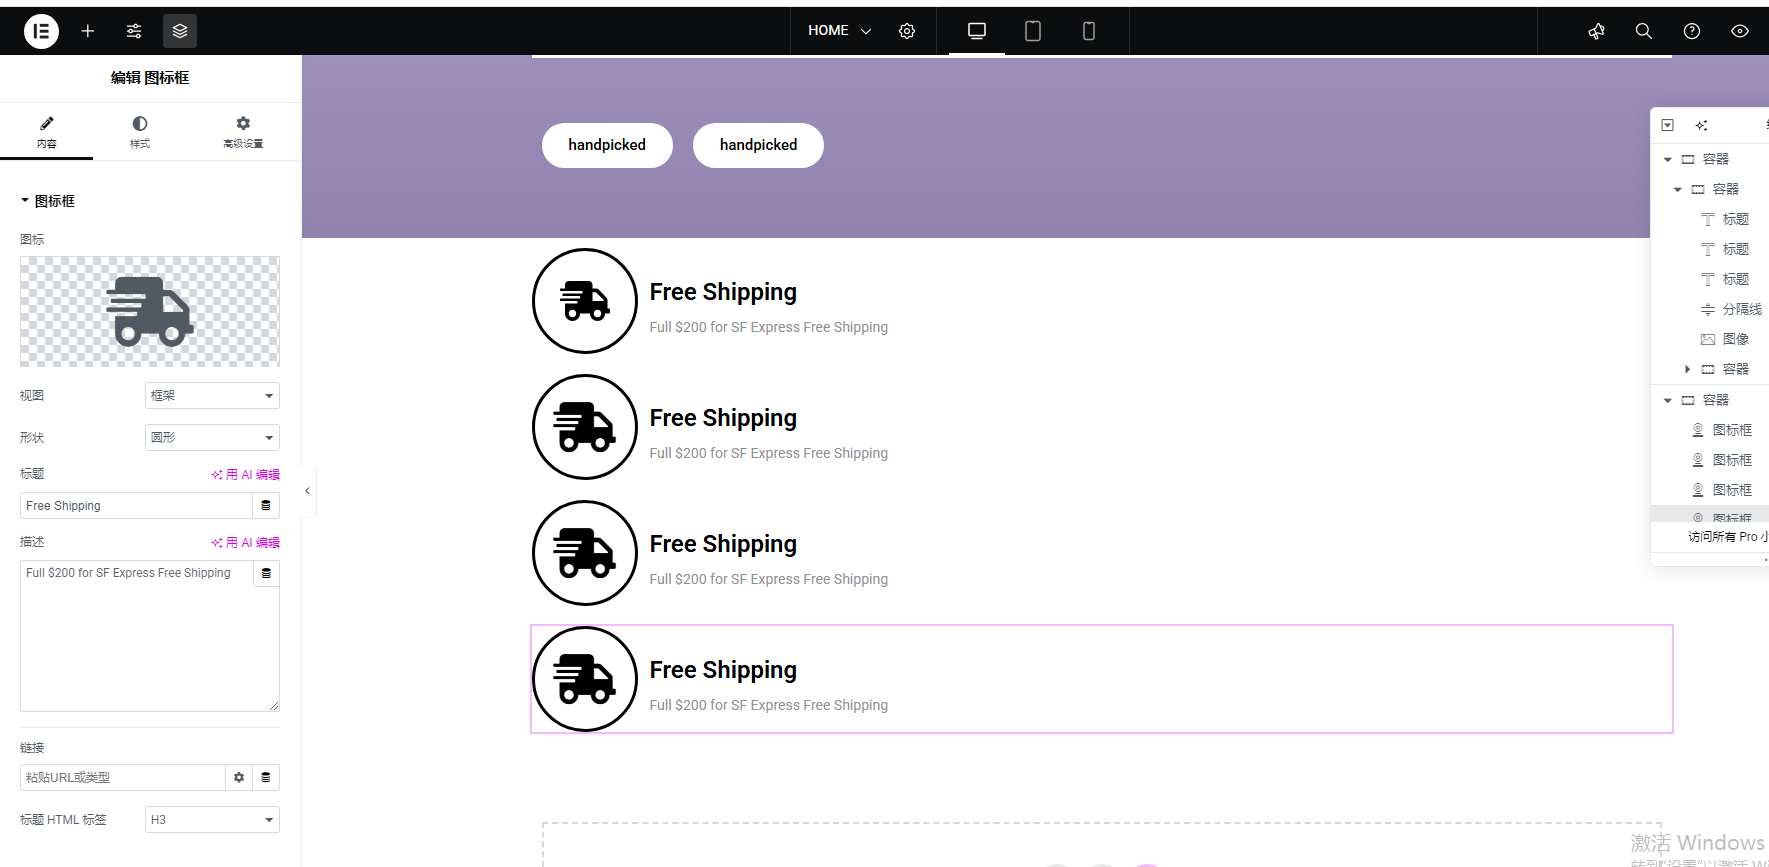
Task: Click the truck icon preview thumbnail
Action: [150, 312]
